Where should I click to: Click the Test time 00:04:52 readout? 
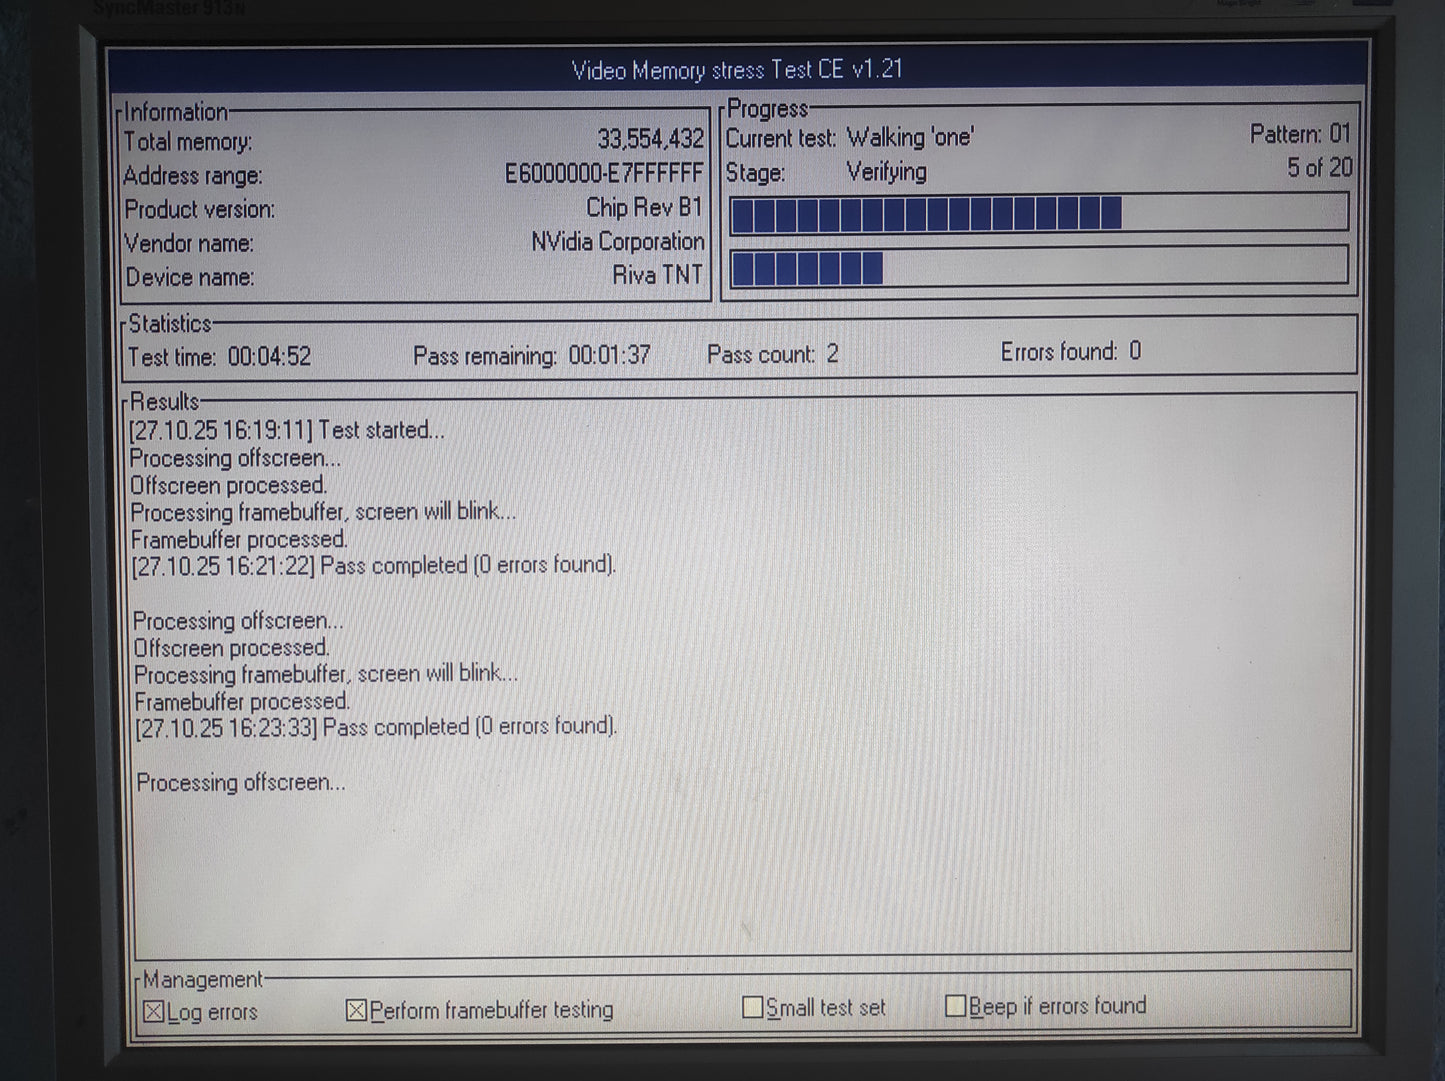click(x=219, y=357)
